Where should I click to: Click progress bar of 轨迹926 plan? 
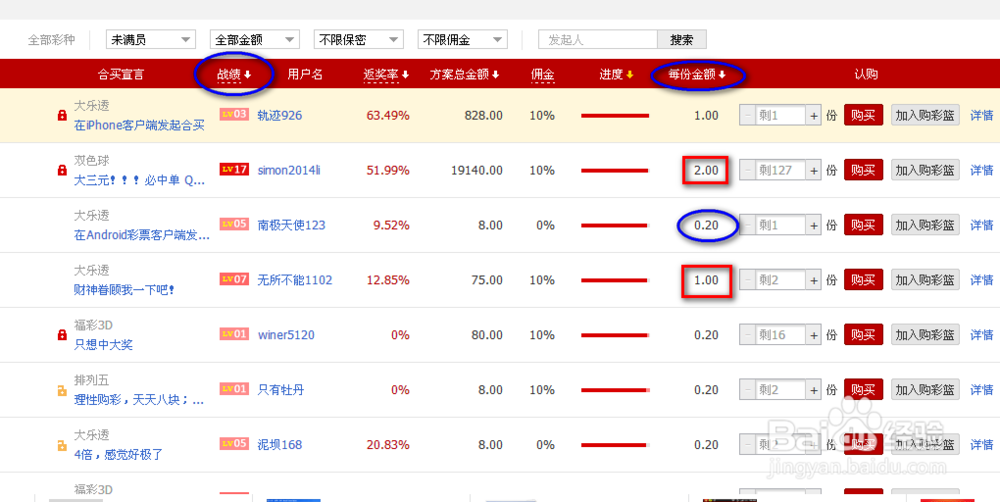615,115
